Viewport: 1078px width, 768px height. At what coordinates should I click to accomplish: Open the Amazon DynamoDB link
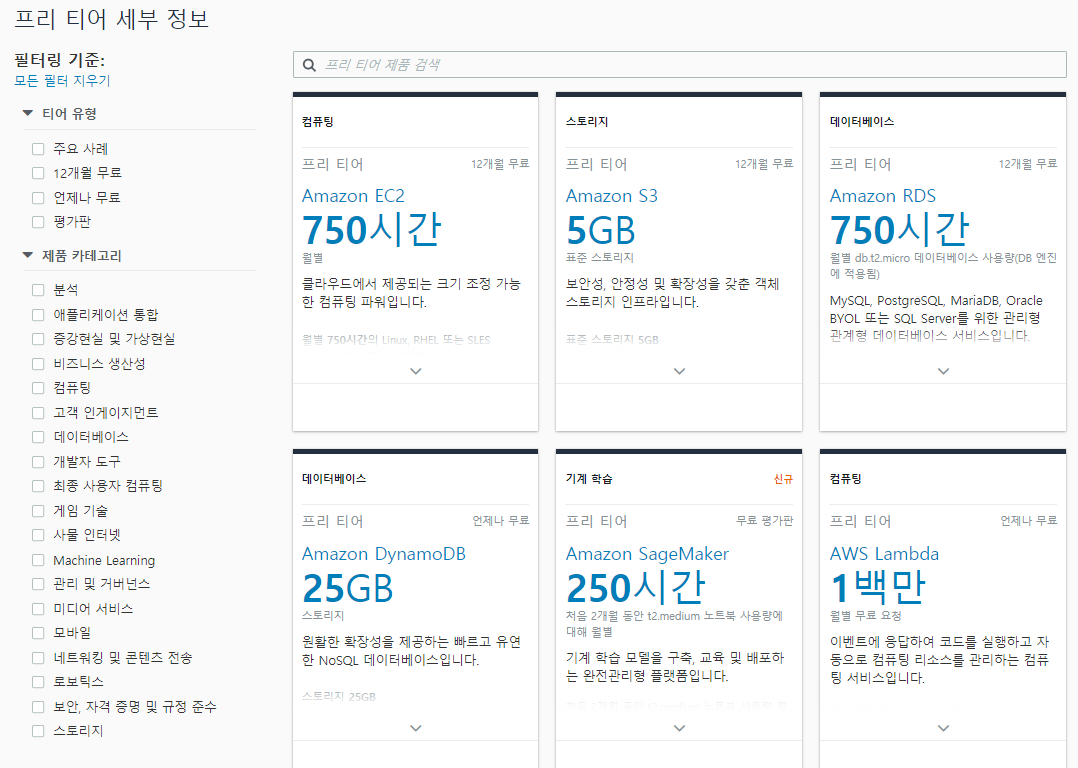[x=384, y=553]
